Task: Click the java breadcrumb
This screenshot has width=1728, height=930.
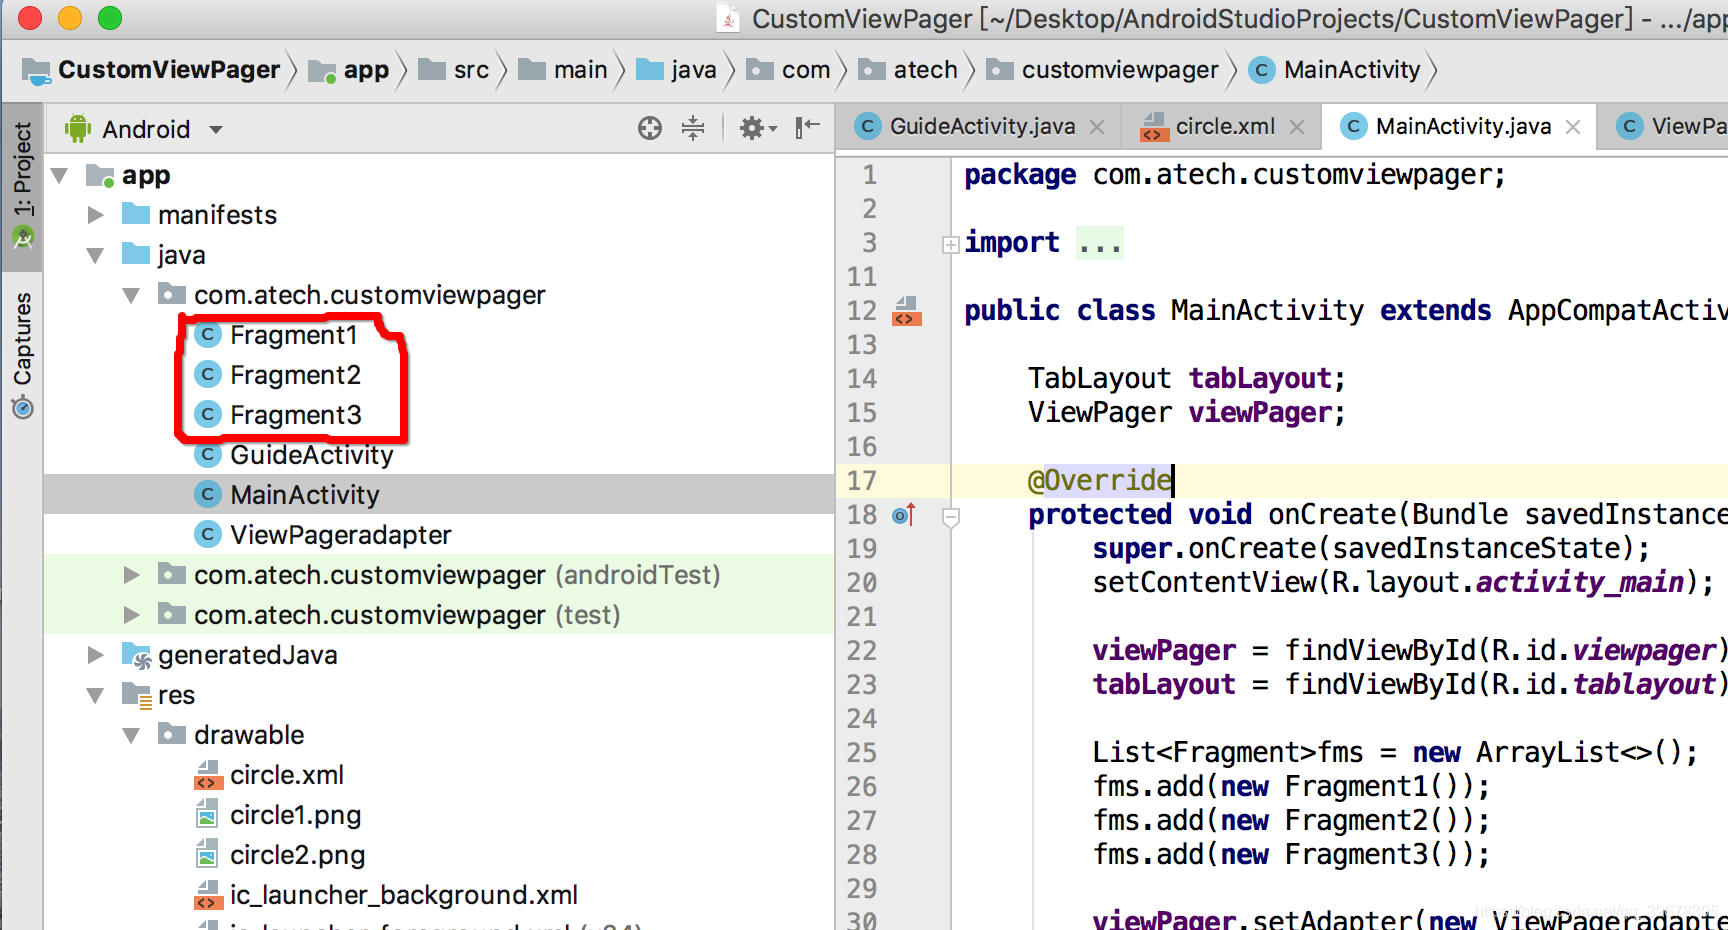Action: [x=677, y=70]
